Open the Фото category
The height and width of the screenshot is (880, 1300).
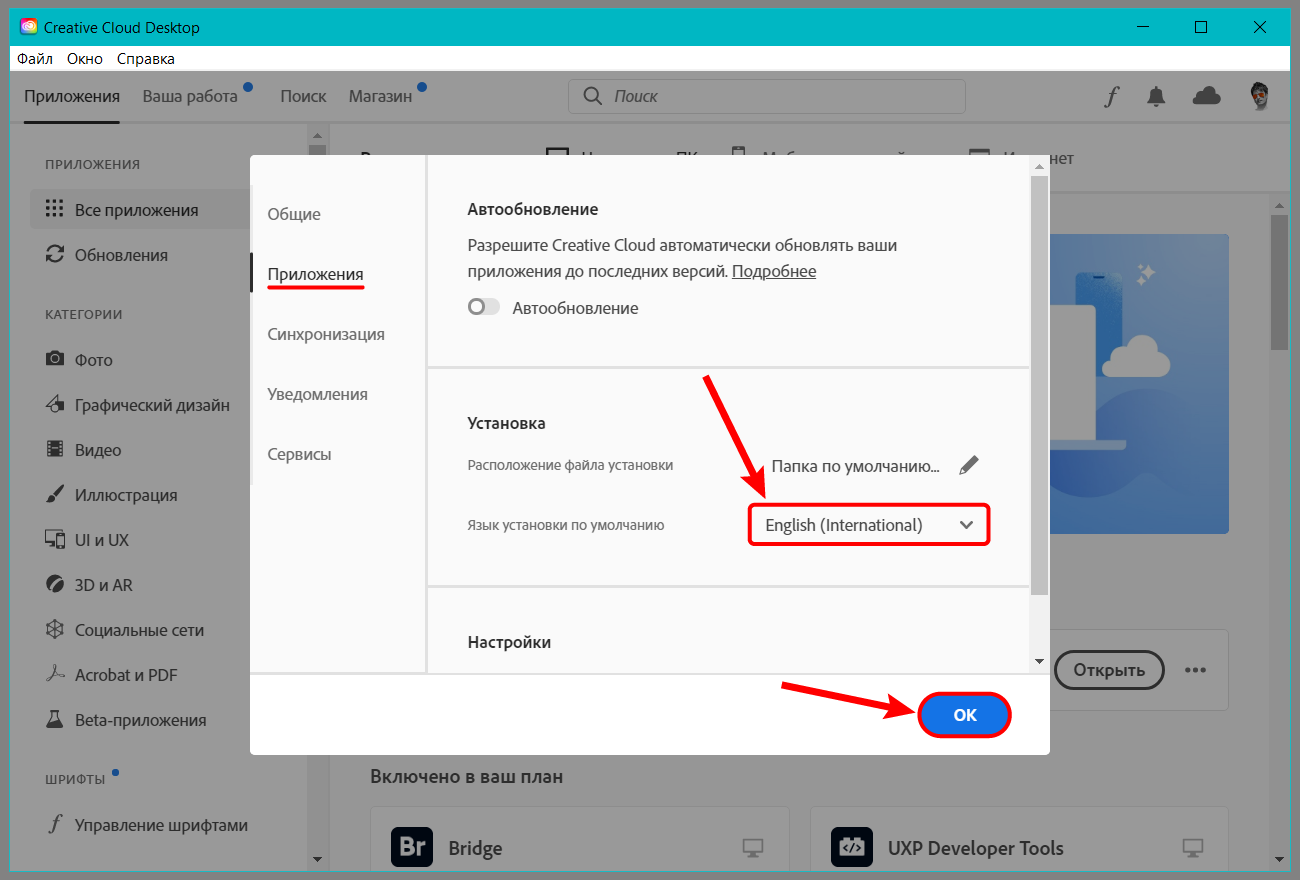pyautogui.click(x=93, y=360)
